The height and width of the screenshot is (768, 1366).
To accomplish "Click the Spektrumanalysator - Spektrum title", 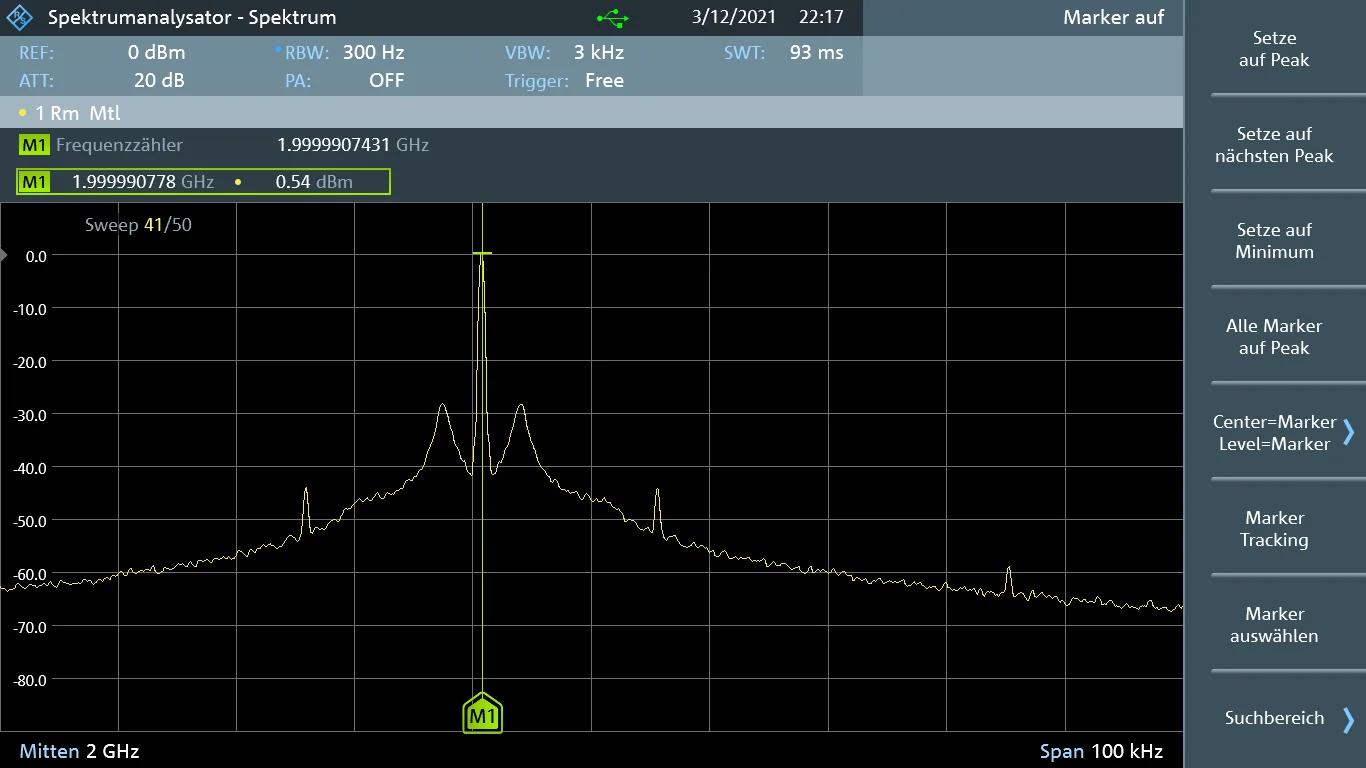I will [192, 18].
